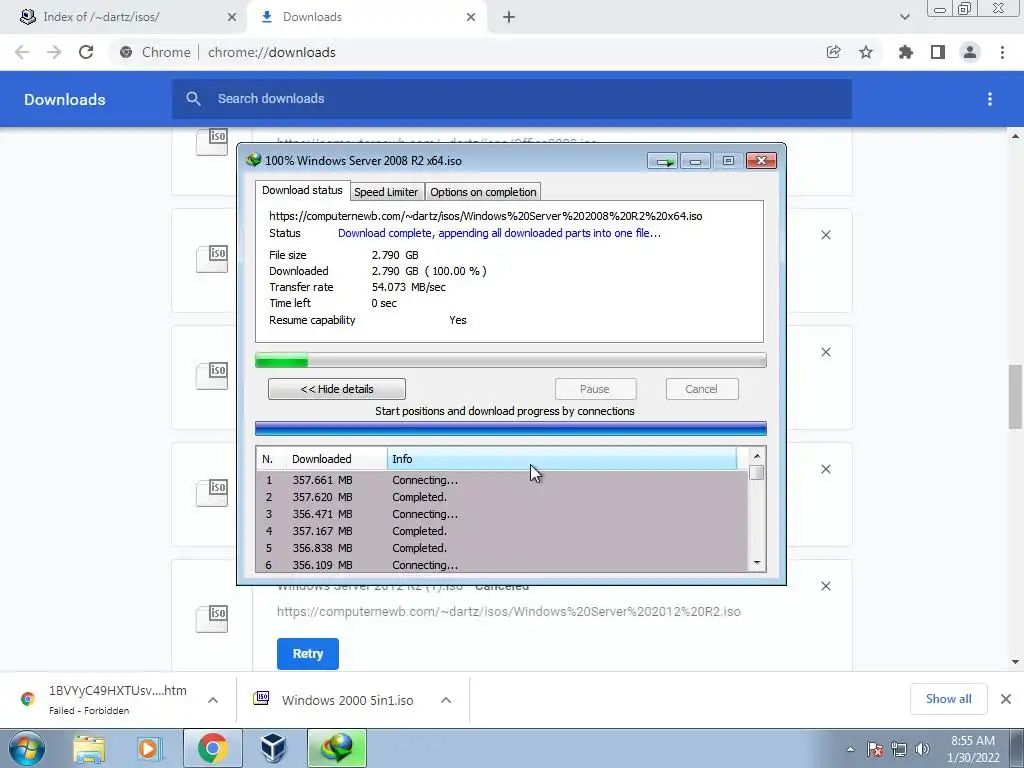This screenshot has width=1024, height=768.
Task: Click the N. column header
Action: 270,459
